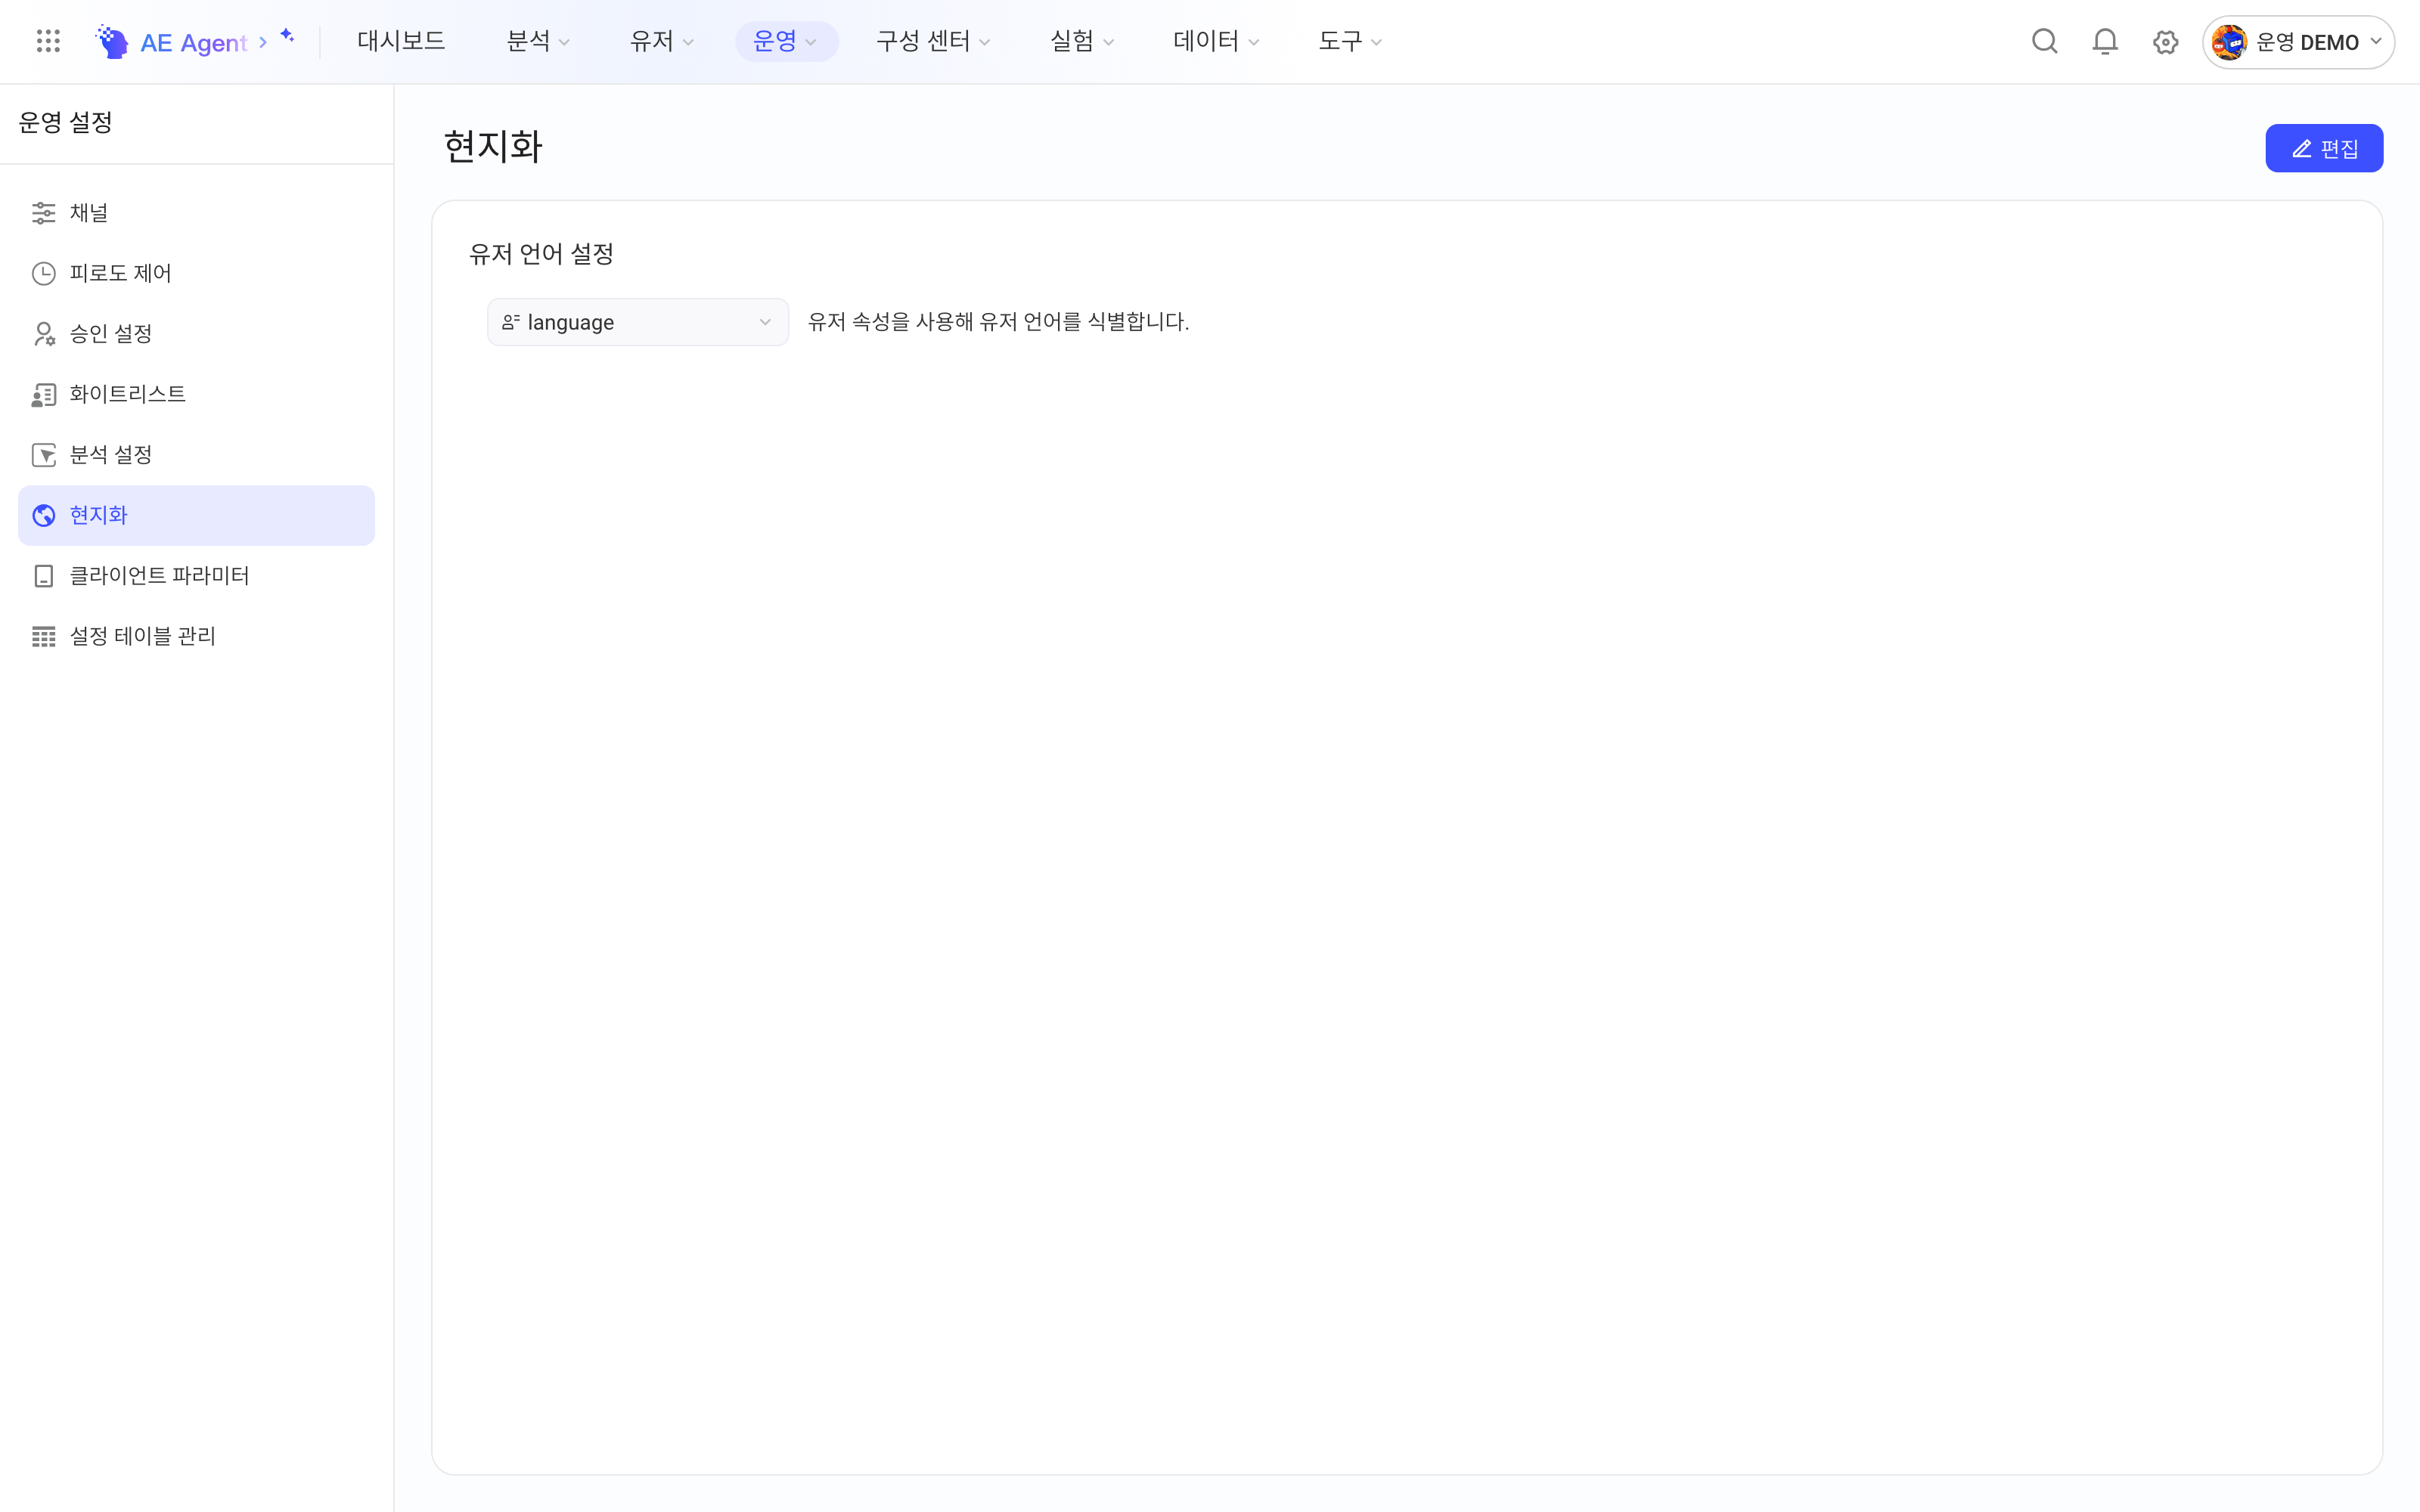Click the AE Agent breadcrumb link

pyautogui.click(x=193, y=42)
